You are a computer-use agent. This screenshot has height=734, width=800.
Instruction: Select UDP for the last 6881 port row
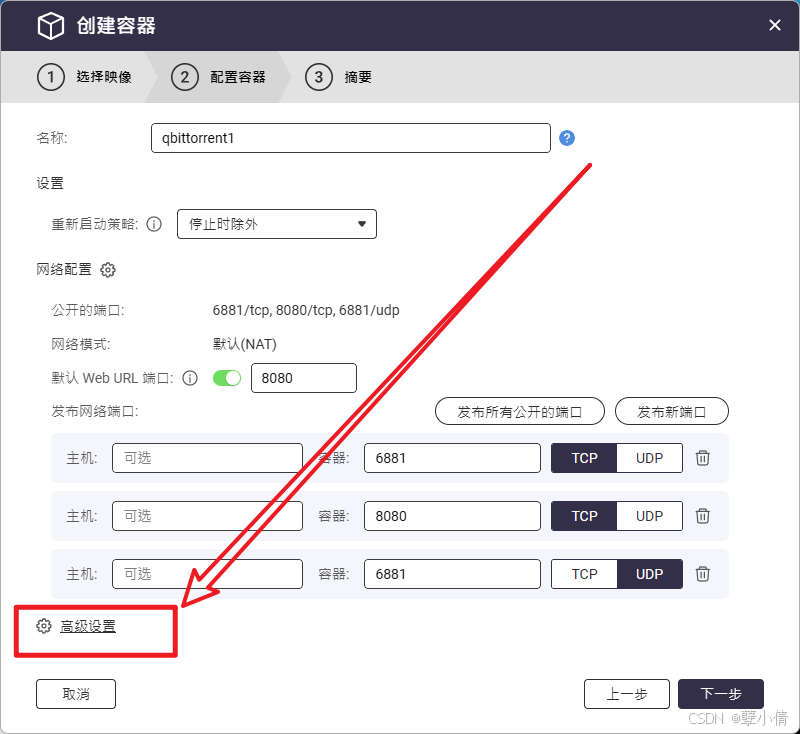click(649, 574)
